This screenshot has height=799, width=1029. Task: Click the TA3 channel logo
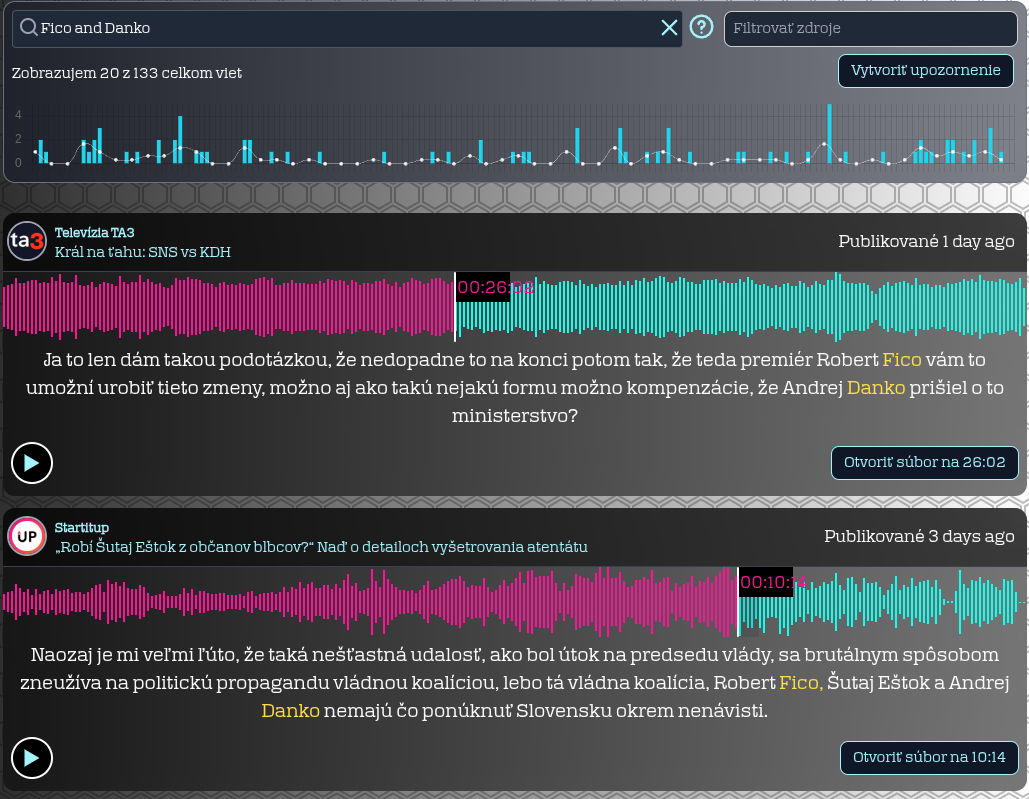[x=27, y=241]
